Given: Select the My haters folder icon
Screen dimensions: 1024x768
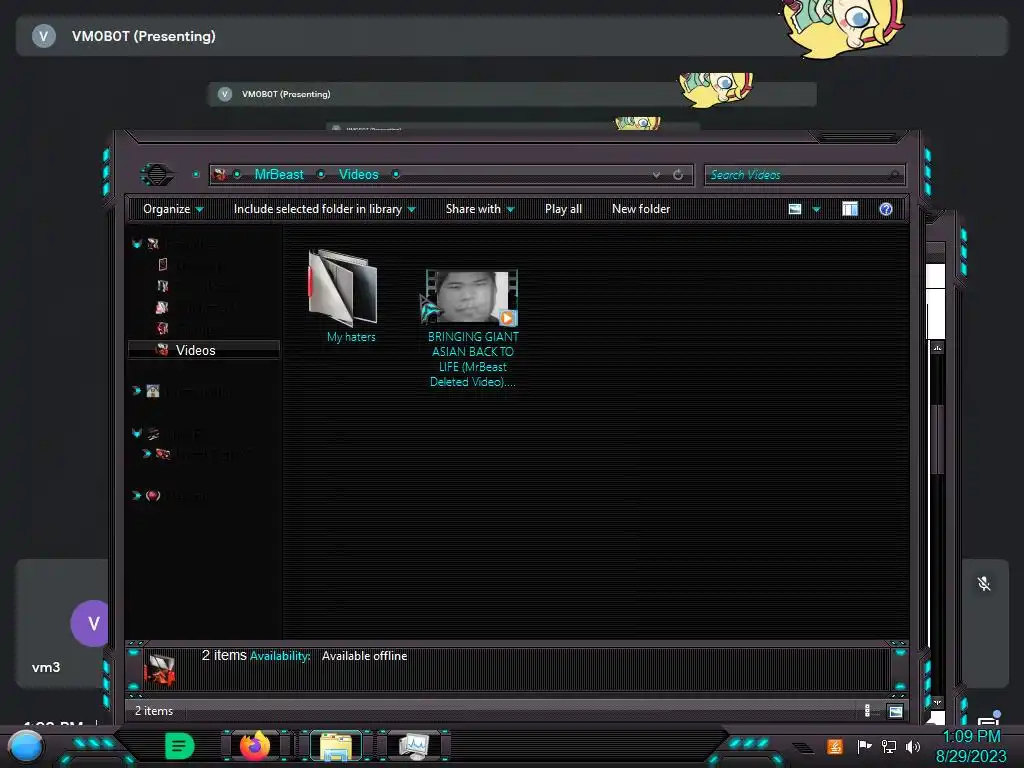Looking at the screenshot, I should point(344,287).
